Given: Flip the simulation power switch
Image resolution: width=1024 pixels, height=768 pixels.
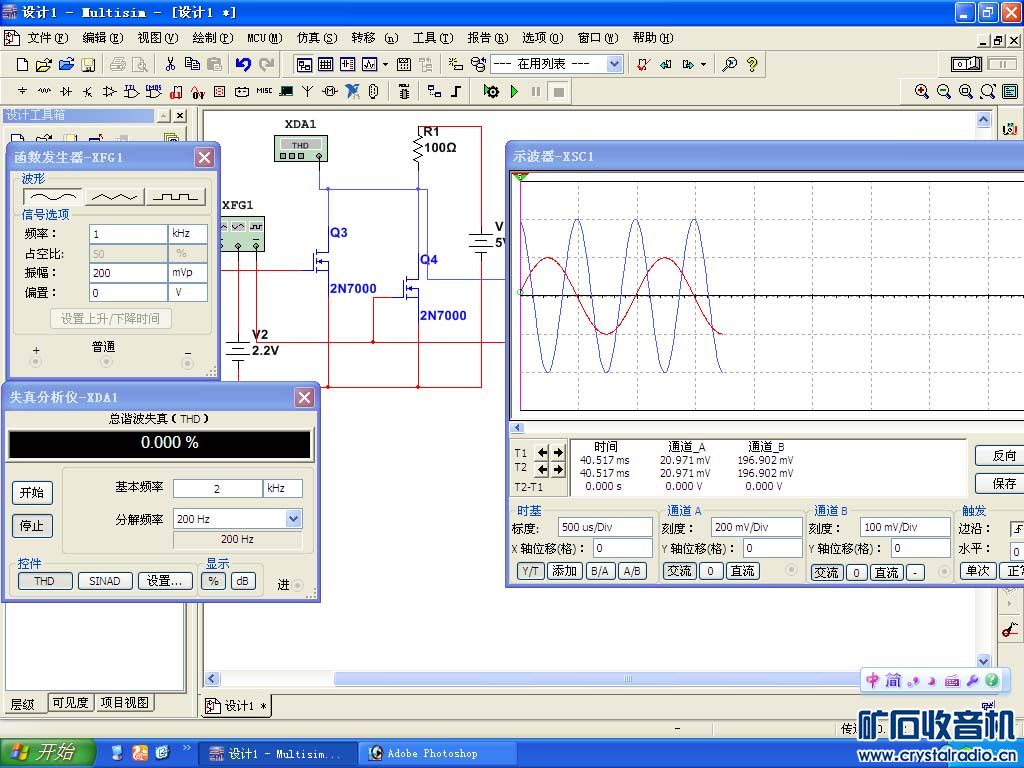Looking at the screenshot, I should 967,64.
